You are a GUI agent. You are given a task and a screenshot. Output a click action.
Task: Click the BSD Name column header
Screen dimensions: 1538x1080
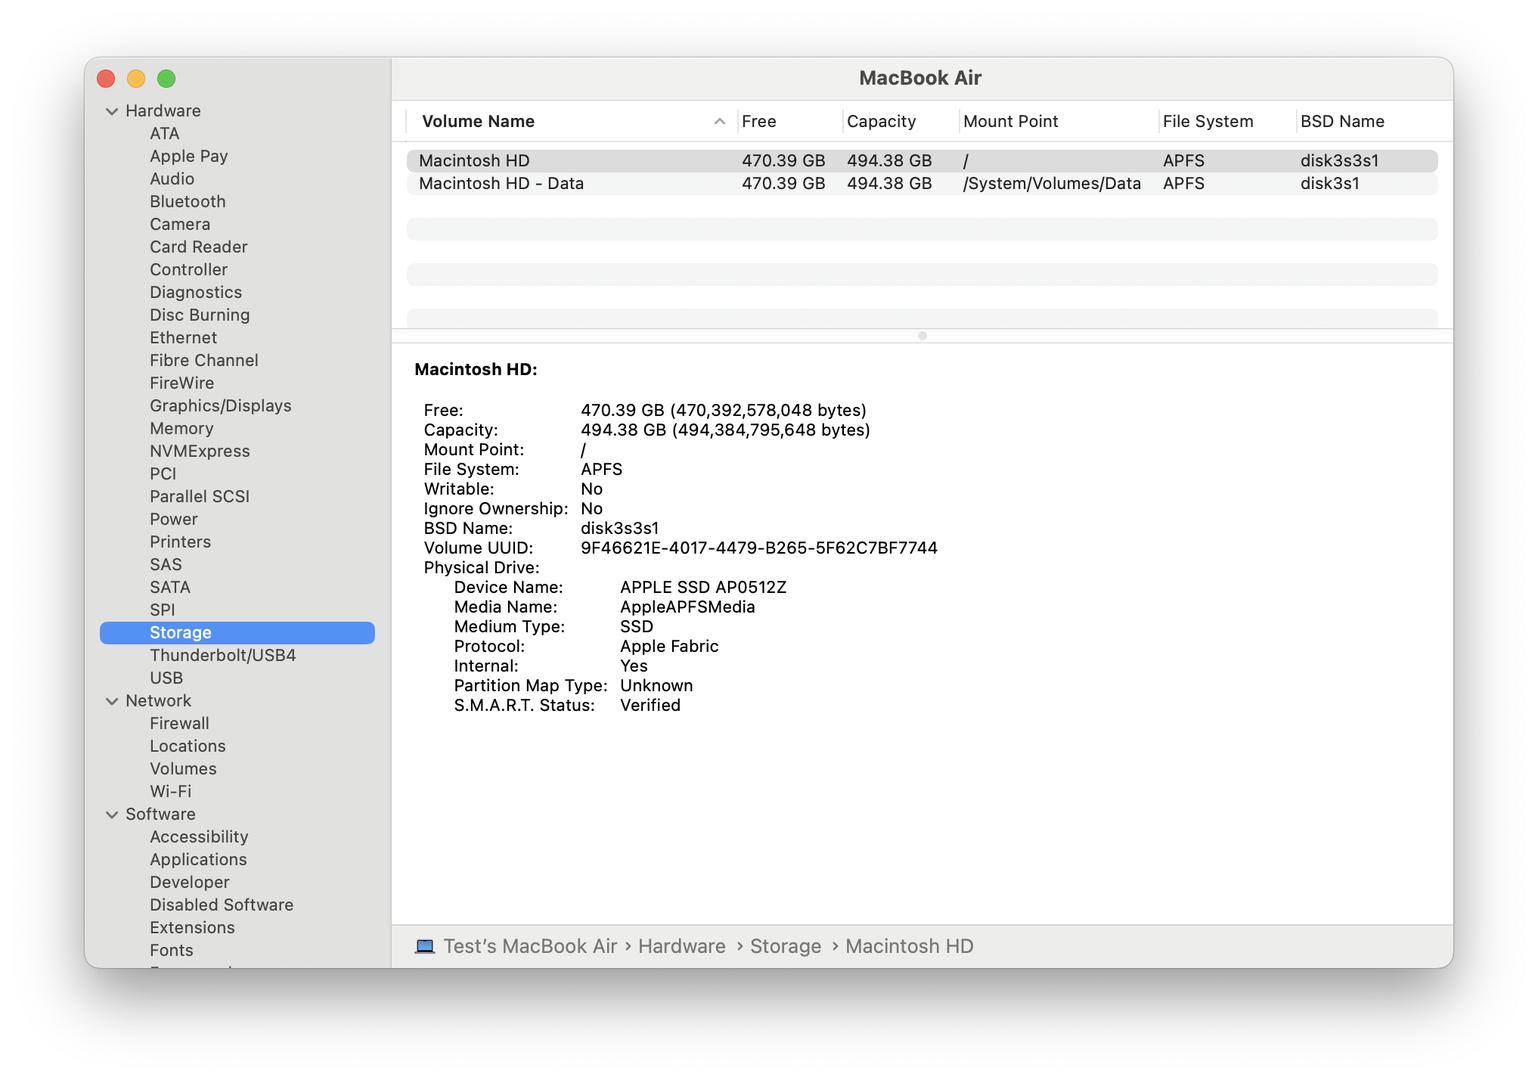tap(1342, 121)
